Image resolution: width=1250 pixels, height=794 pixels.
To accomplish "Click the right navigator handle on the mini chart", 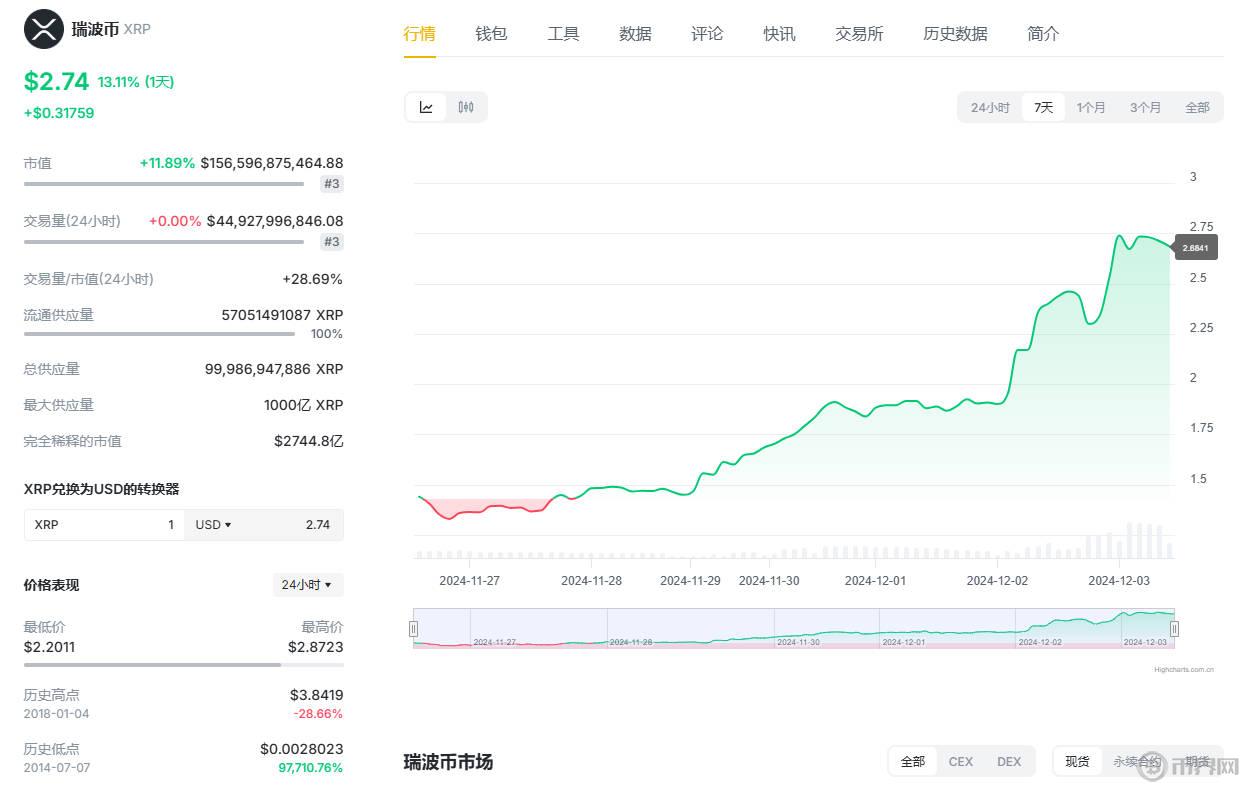I will tap(1174, 628).
